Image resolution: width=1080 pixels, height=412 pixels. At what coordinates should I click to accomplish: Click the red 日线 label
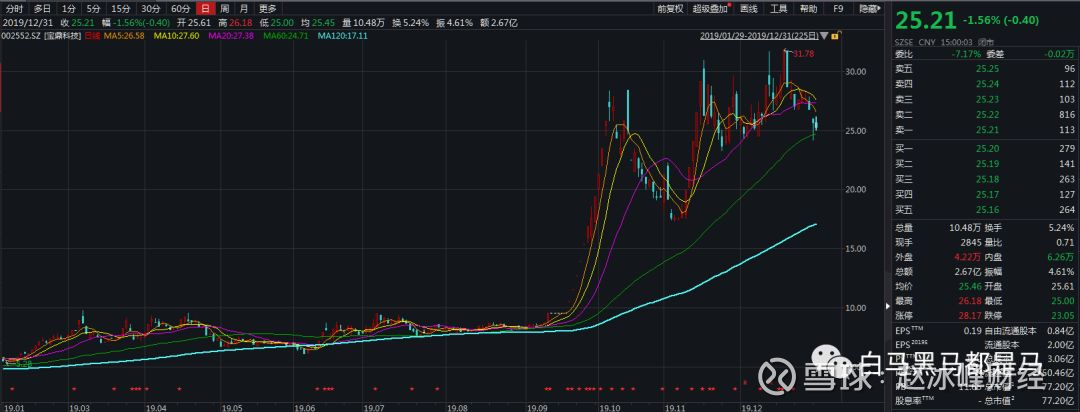[94, 35]
